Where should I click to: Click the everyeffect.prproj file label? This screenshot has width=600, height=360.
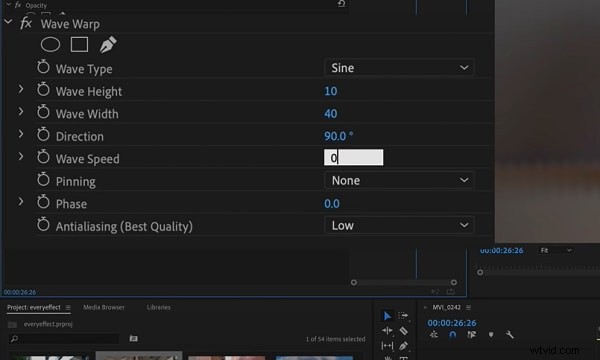48,324
